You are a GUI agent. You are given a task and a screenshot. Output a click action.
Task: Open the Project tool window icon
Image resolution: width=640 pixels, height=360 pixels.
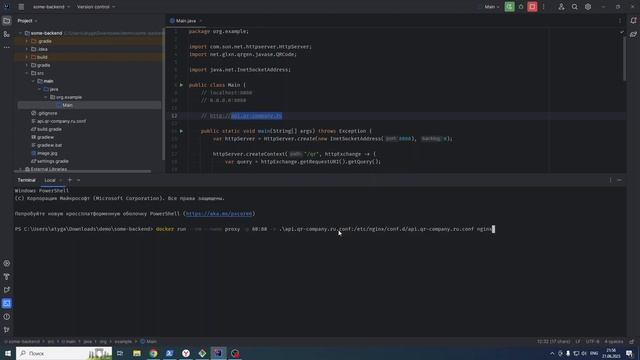pyautogui.click(x=7, y=21)
